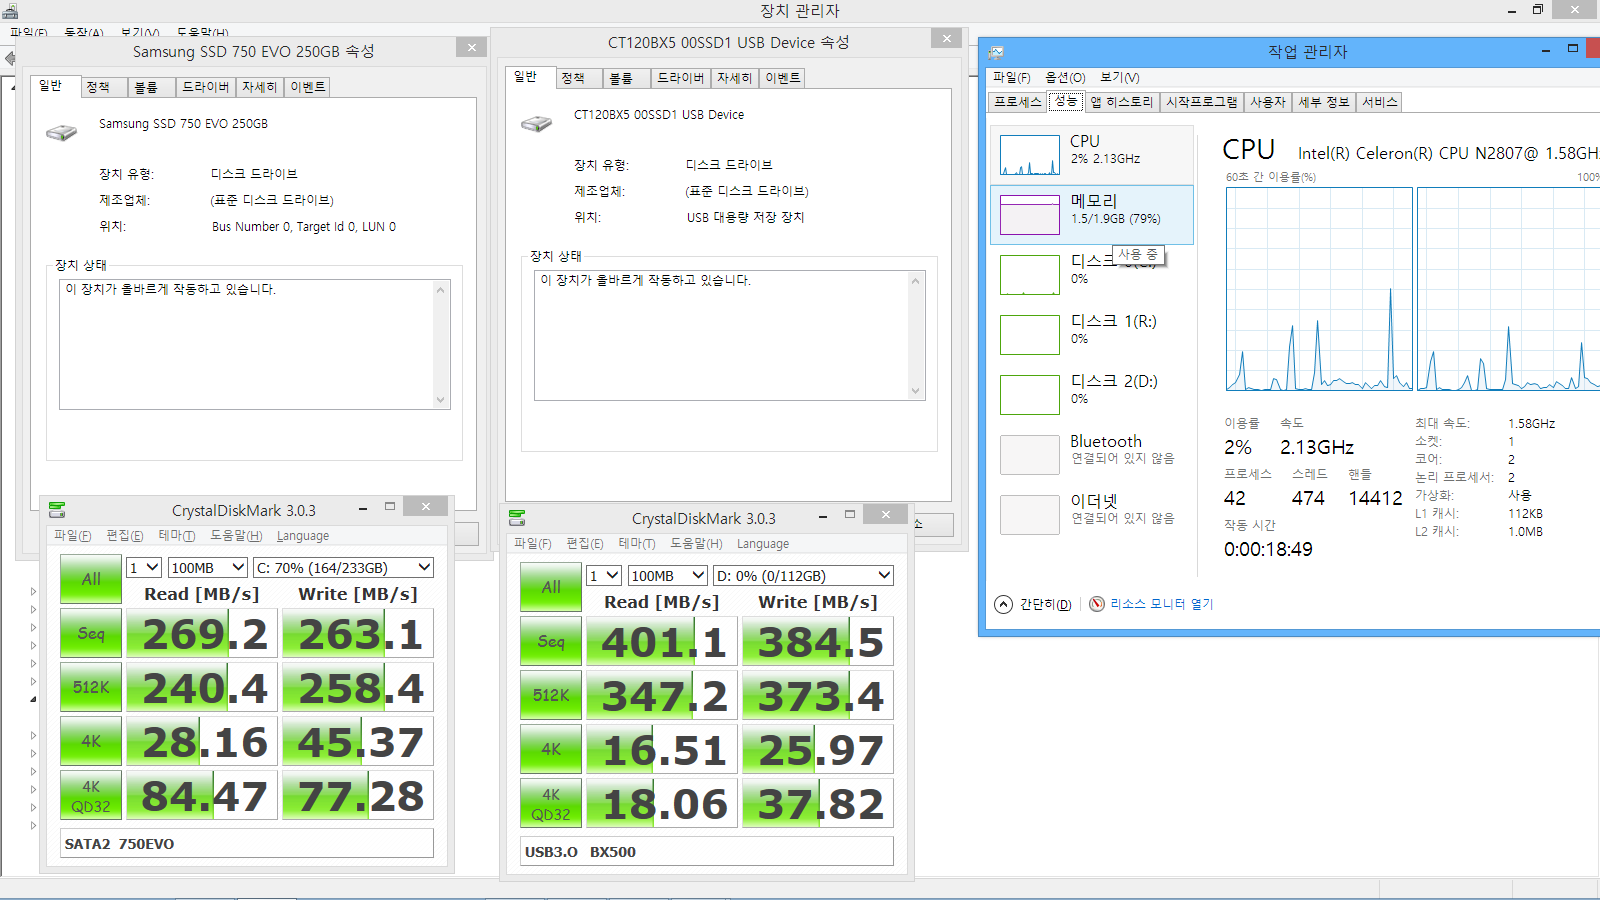Open 100MB size dropdown in D: drive CrystalDiskMark
1600x900 pixels.
[x=667, y=575]
